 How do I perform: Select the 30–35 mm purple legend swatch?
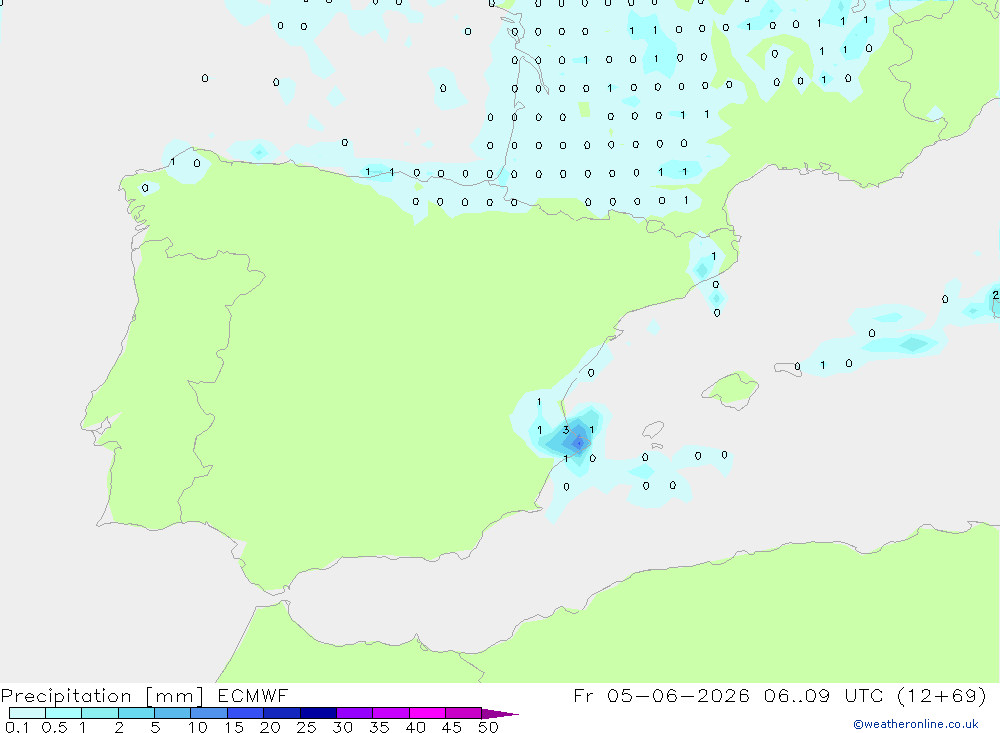click(355, 713)
